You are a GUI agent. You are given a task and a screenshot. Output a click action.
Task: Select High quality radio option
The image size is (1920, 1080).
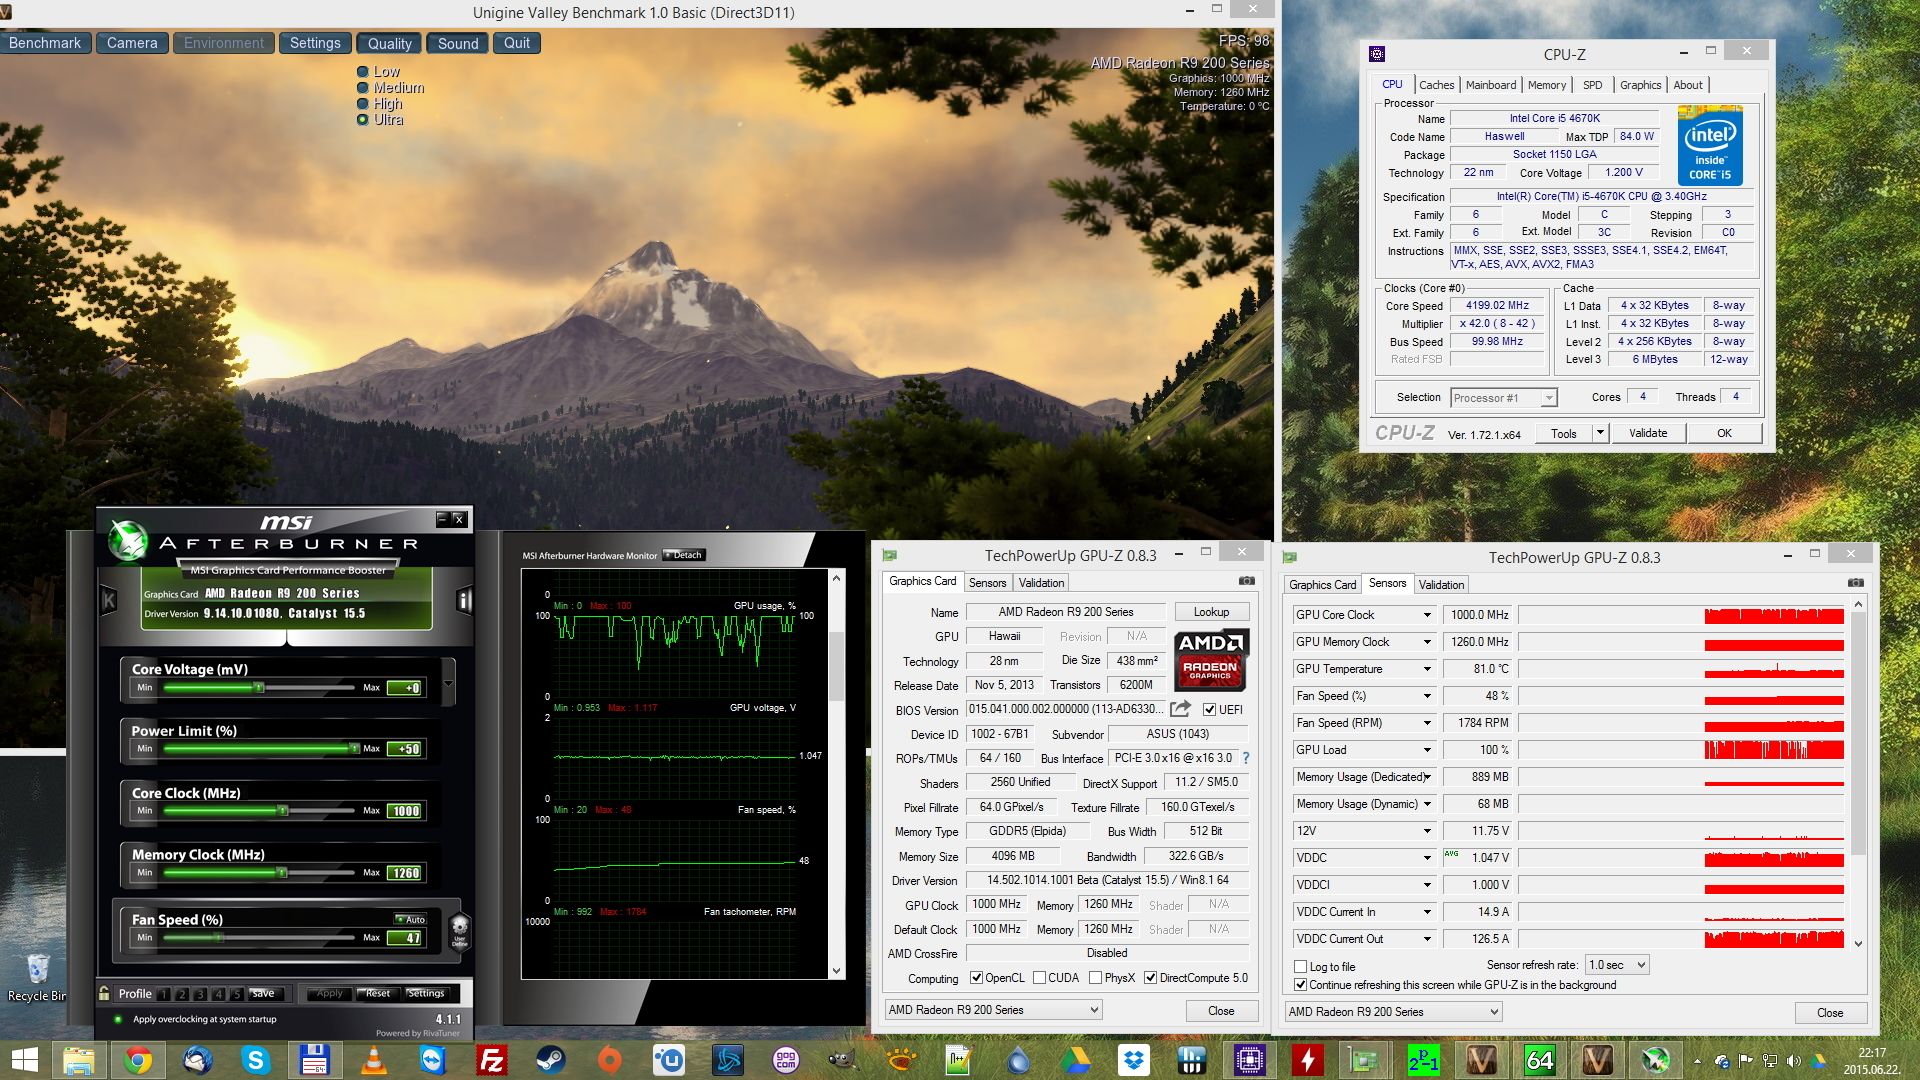pyautogui.click(x=380, y=104)
